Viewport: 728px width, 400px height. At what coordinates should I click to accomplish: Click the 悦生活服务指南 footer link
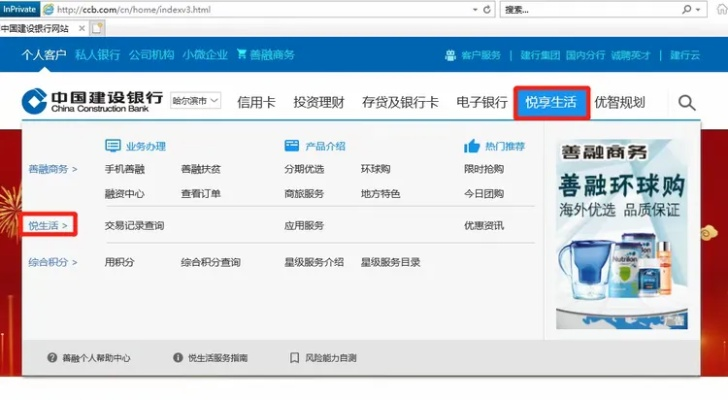tap(218, 358)
